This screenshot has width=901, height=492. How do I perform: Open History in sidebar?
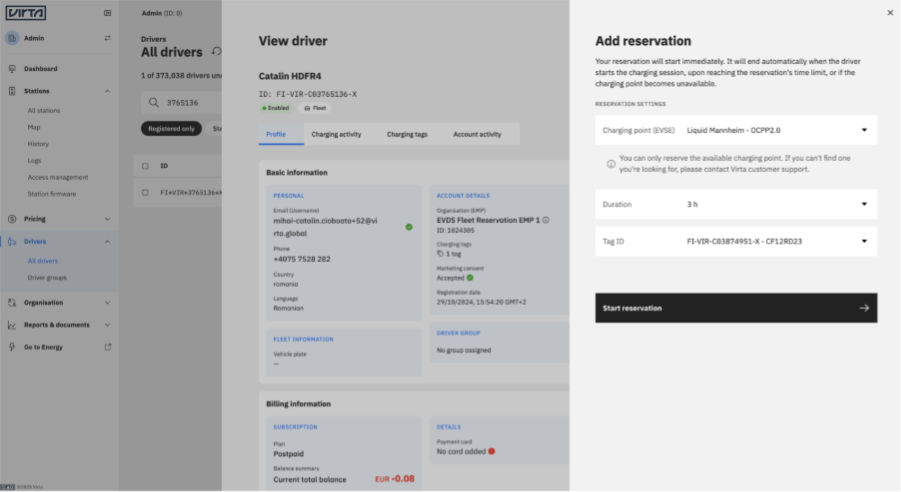click(38, 144)
